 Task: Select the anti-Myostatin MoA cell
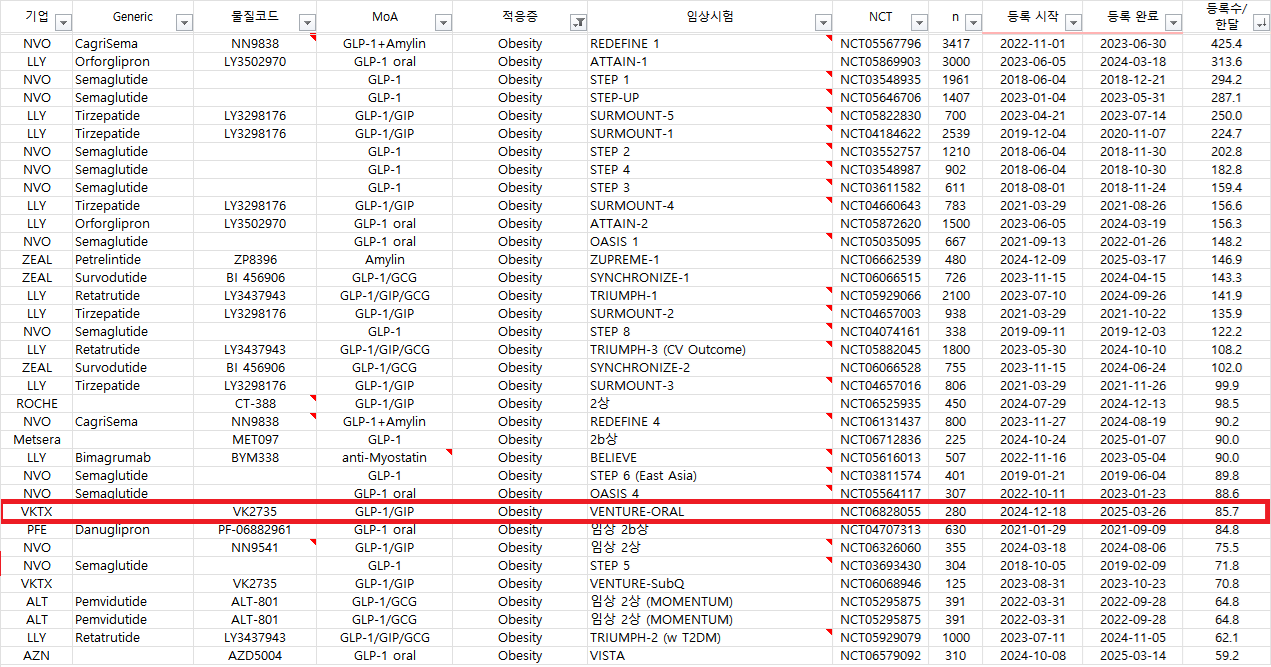click(385, 458)
